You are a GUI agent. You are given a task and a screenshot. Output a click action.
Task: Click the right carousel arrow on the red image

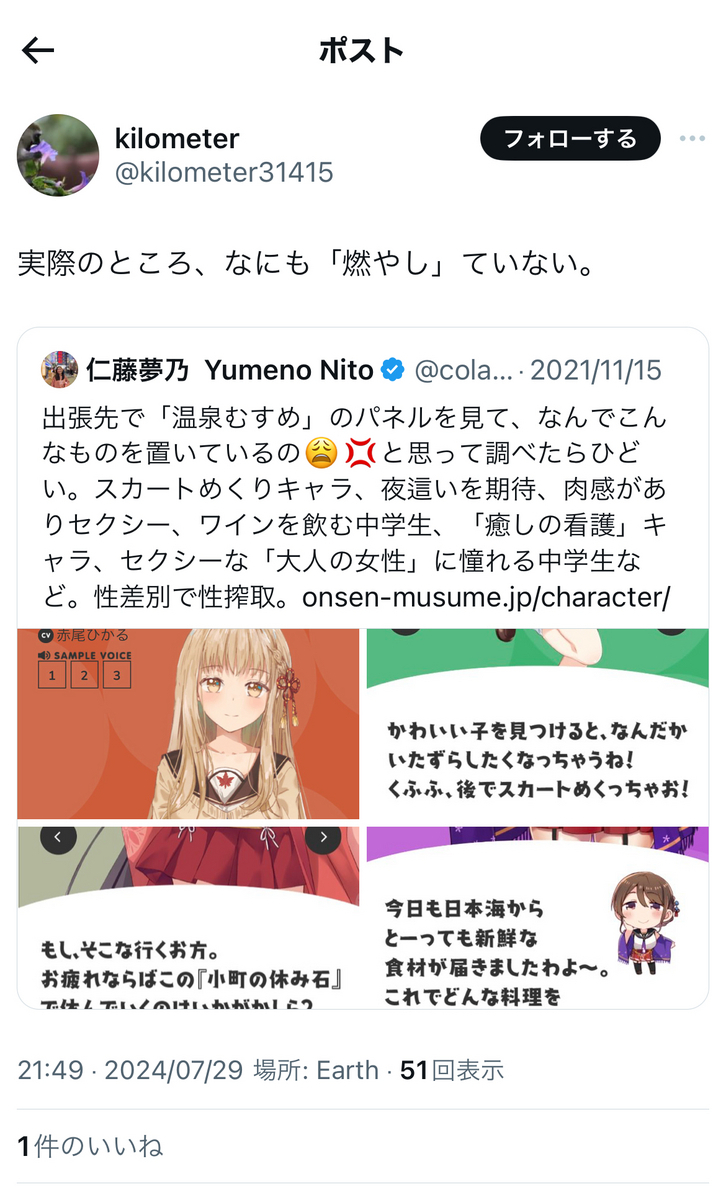click(x=323, y=838)
